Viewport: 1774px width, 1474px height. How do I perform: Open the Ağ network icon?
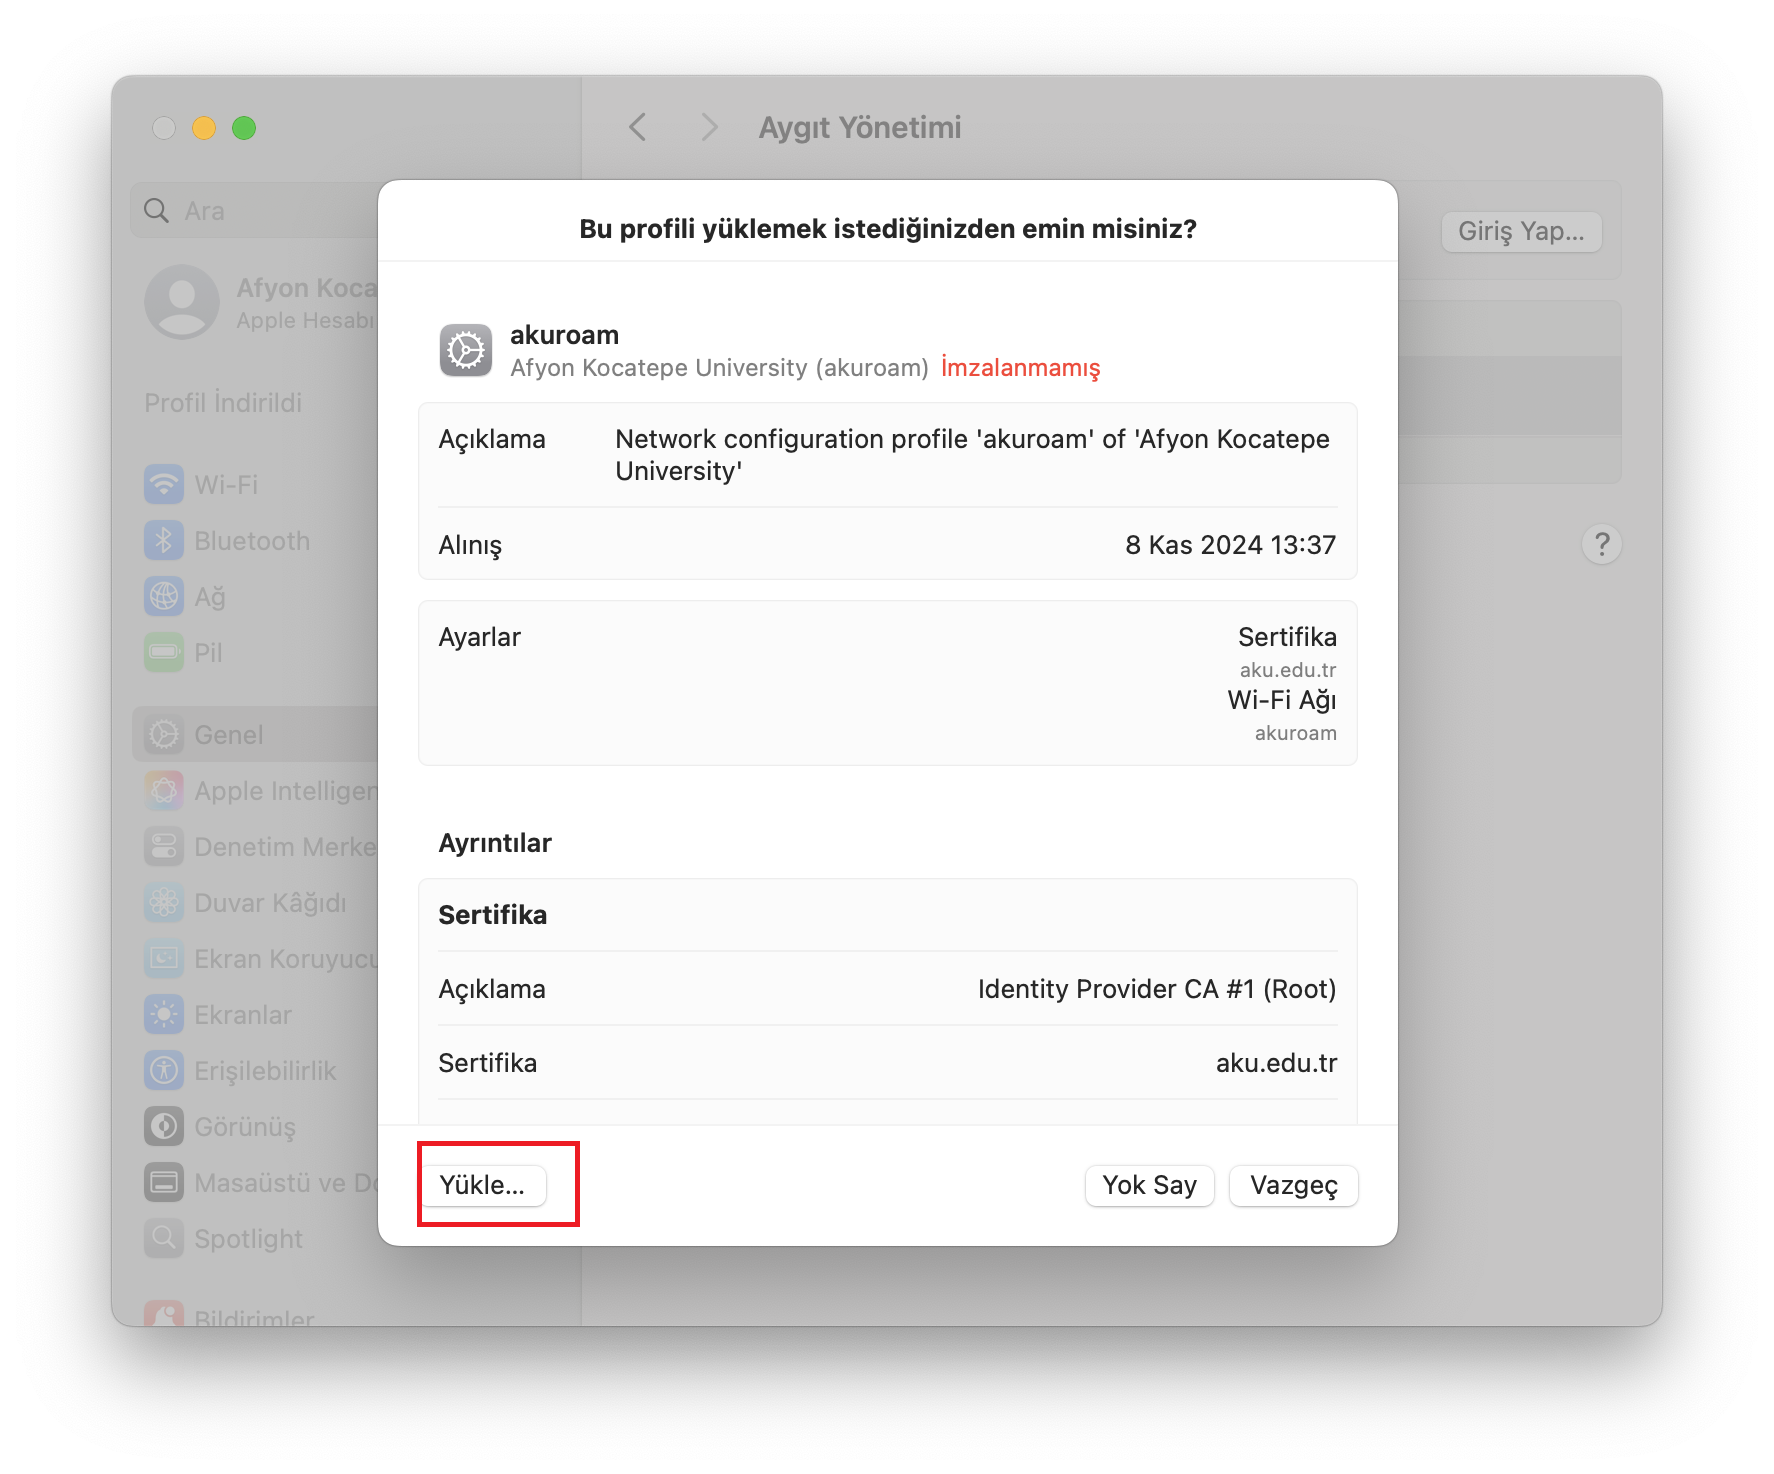[165, 597]
